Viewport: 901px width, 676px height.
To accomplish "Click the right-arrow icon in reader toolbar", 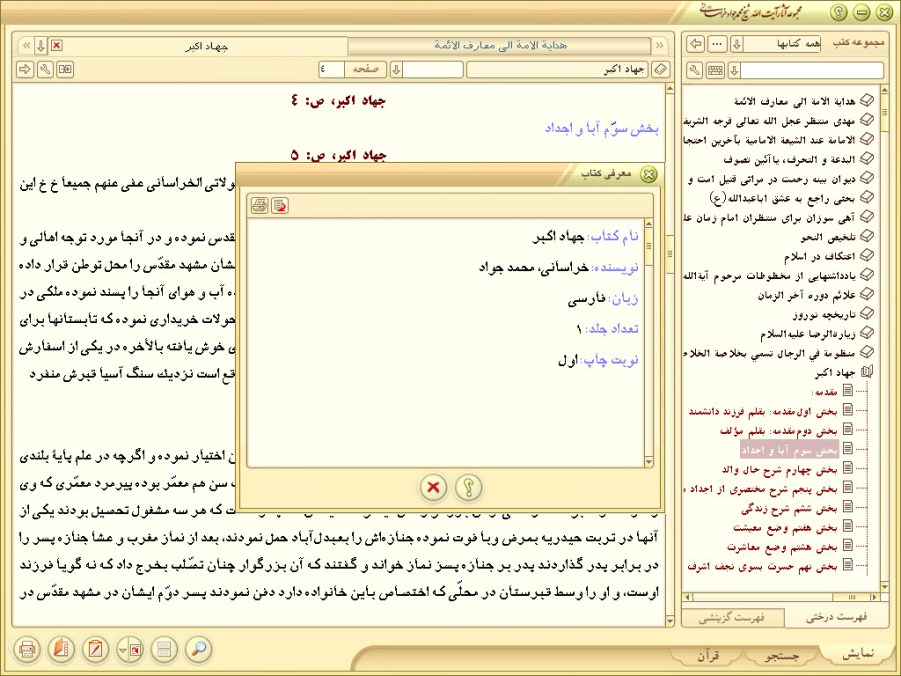I will pyautogui.click(x=25, y=70).
